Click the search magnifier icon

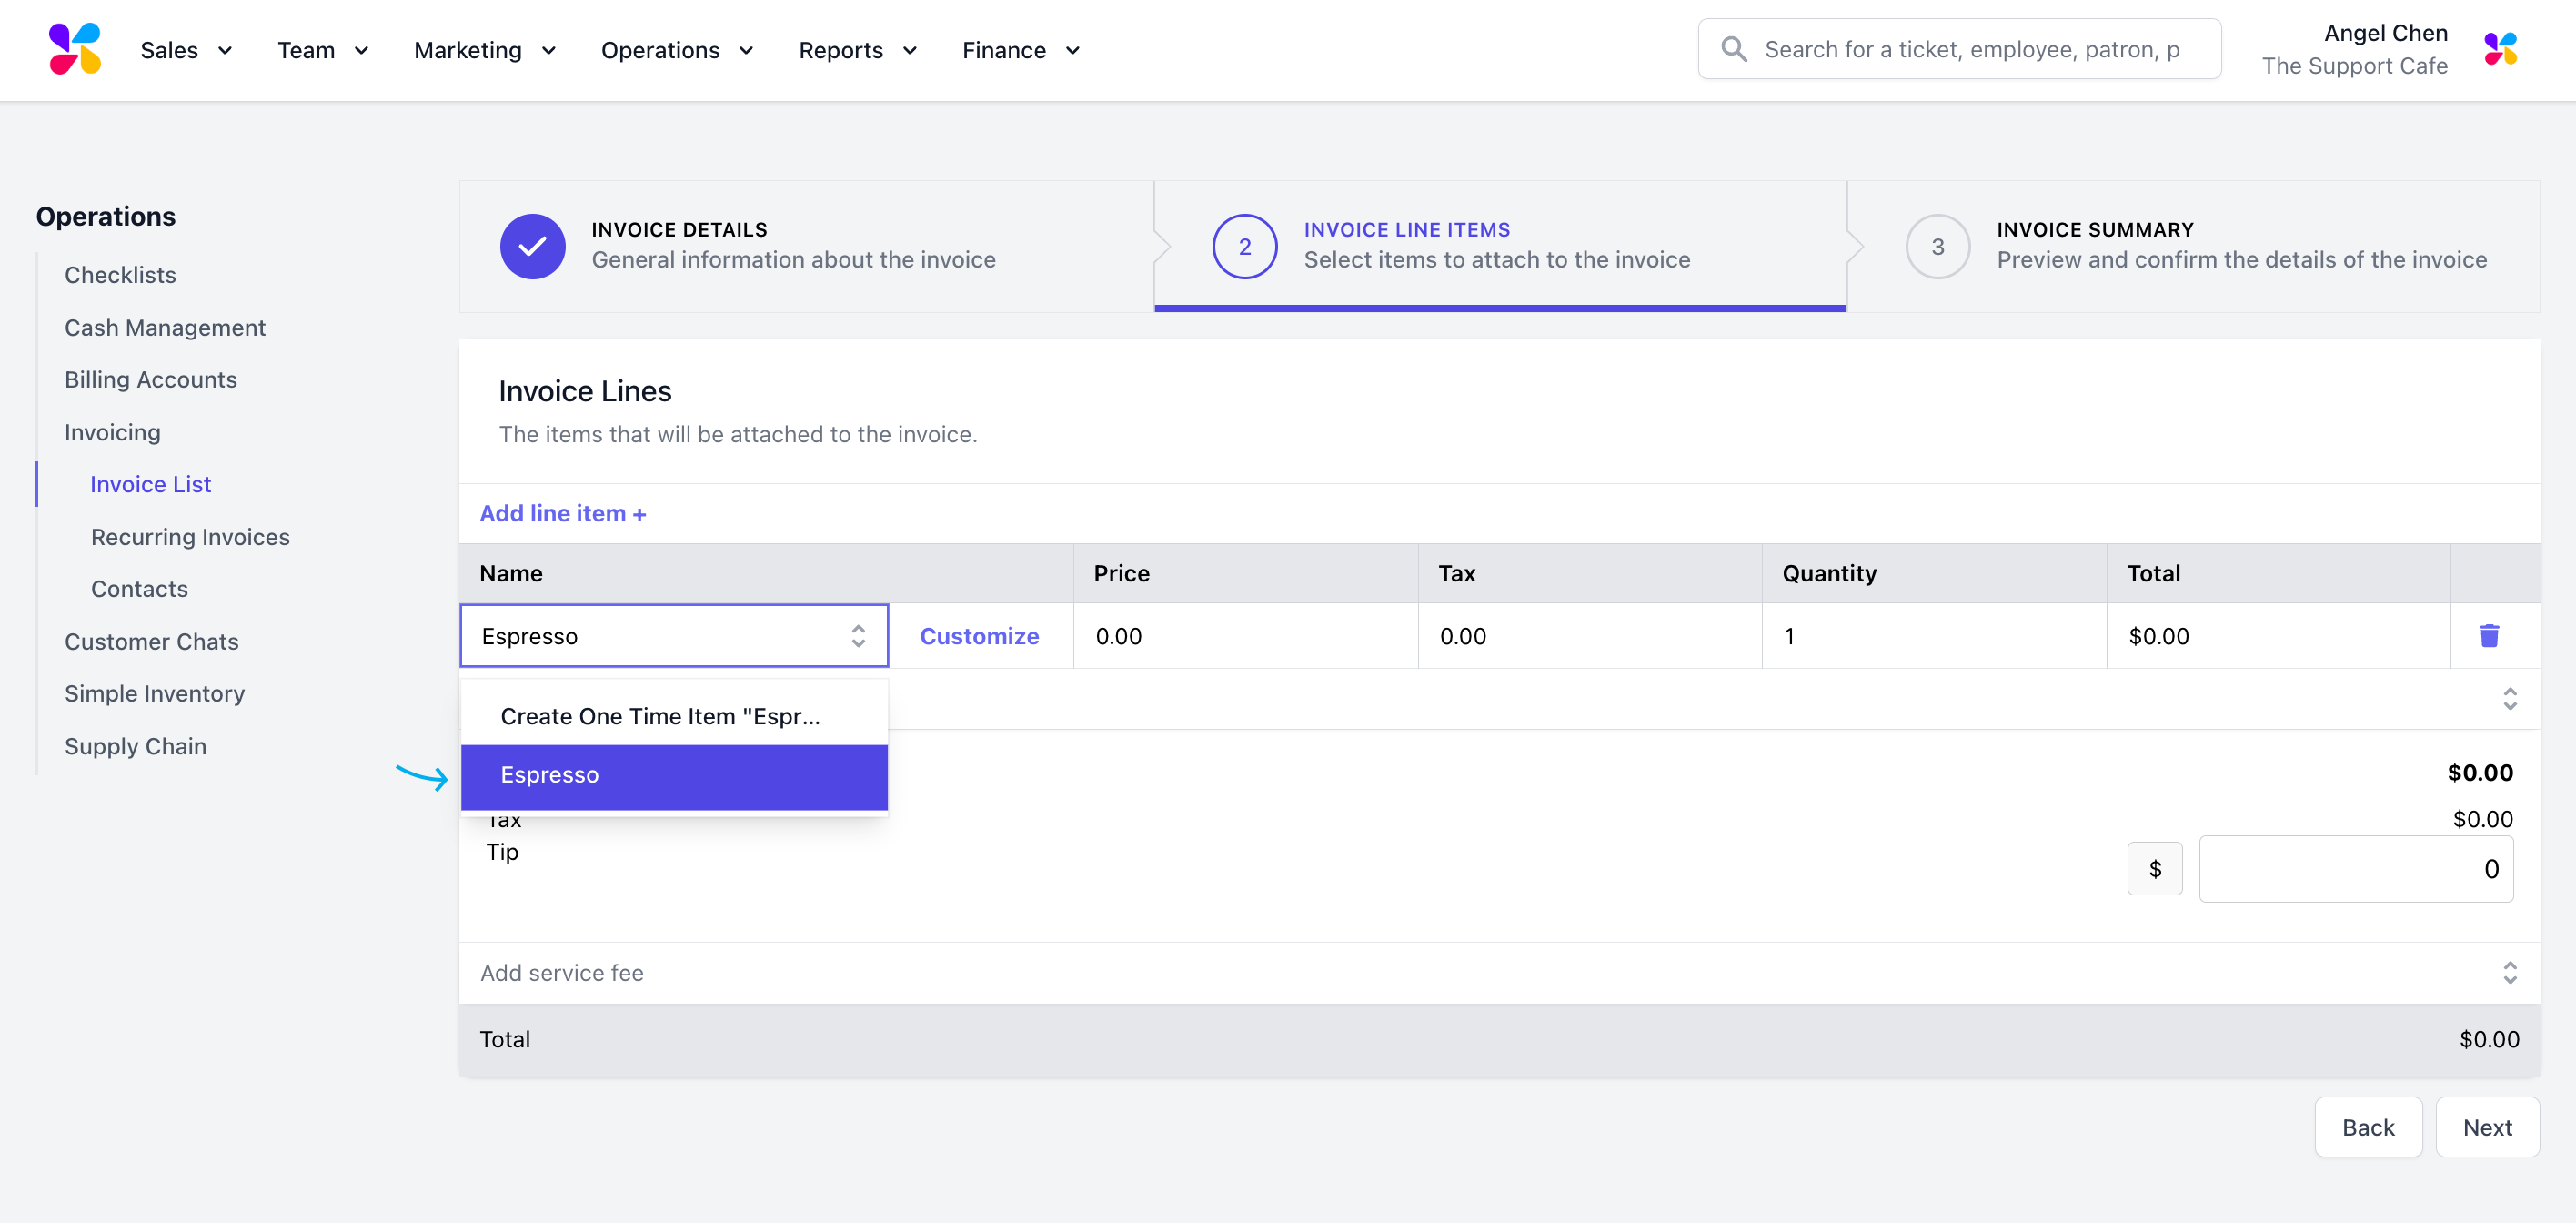1734,49
